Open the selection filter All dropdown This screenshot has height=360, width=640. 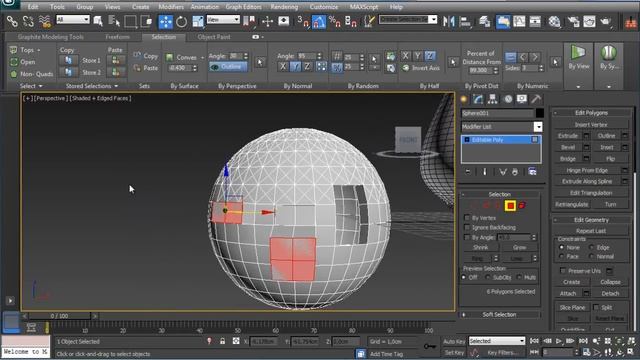click(73, 19)
